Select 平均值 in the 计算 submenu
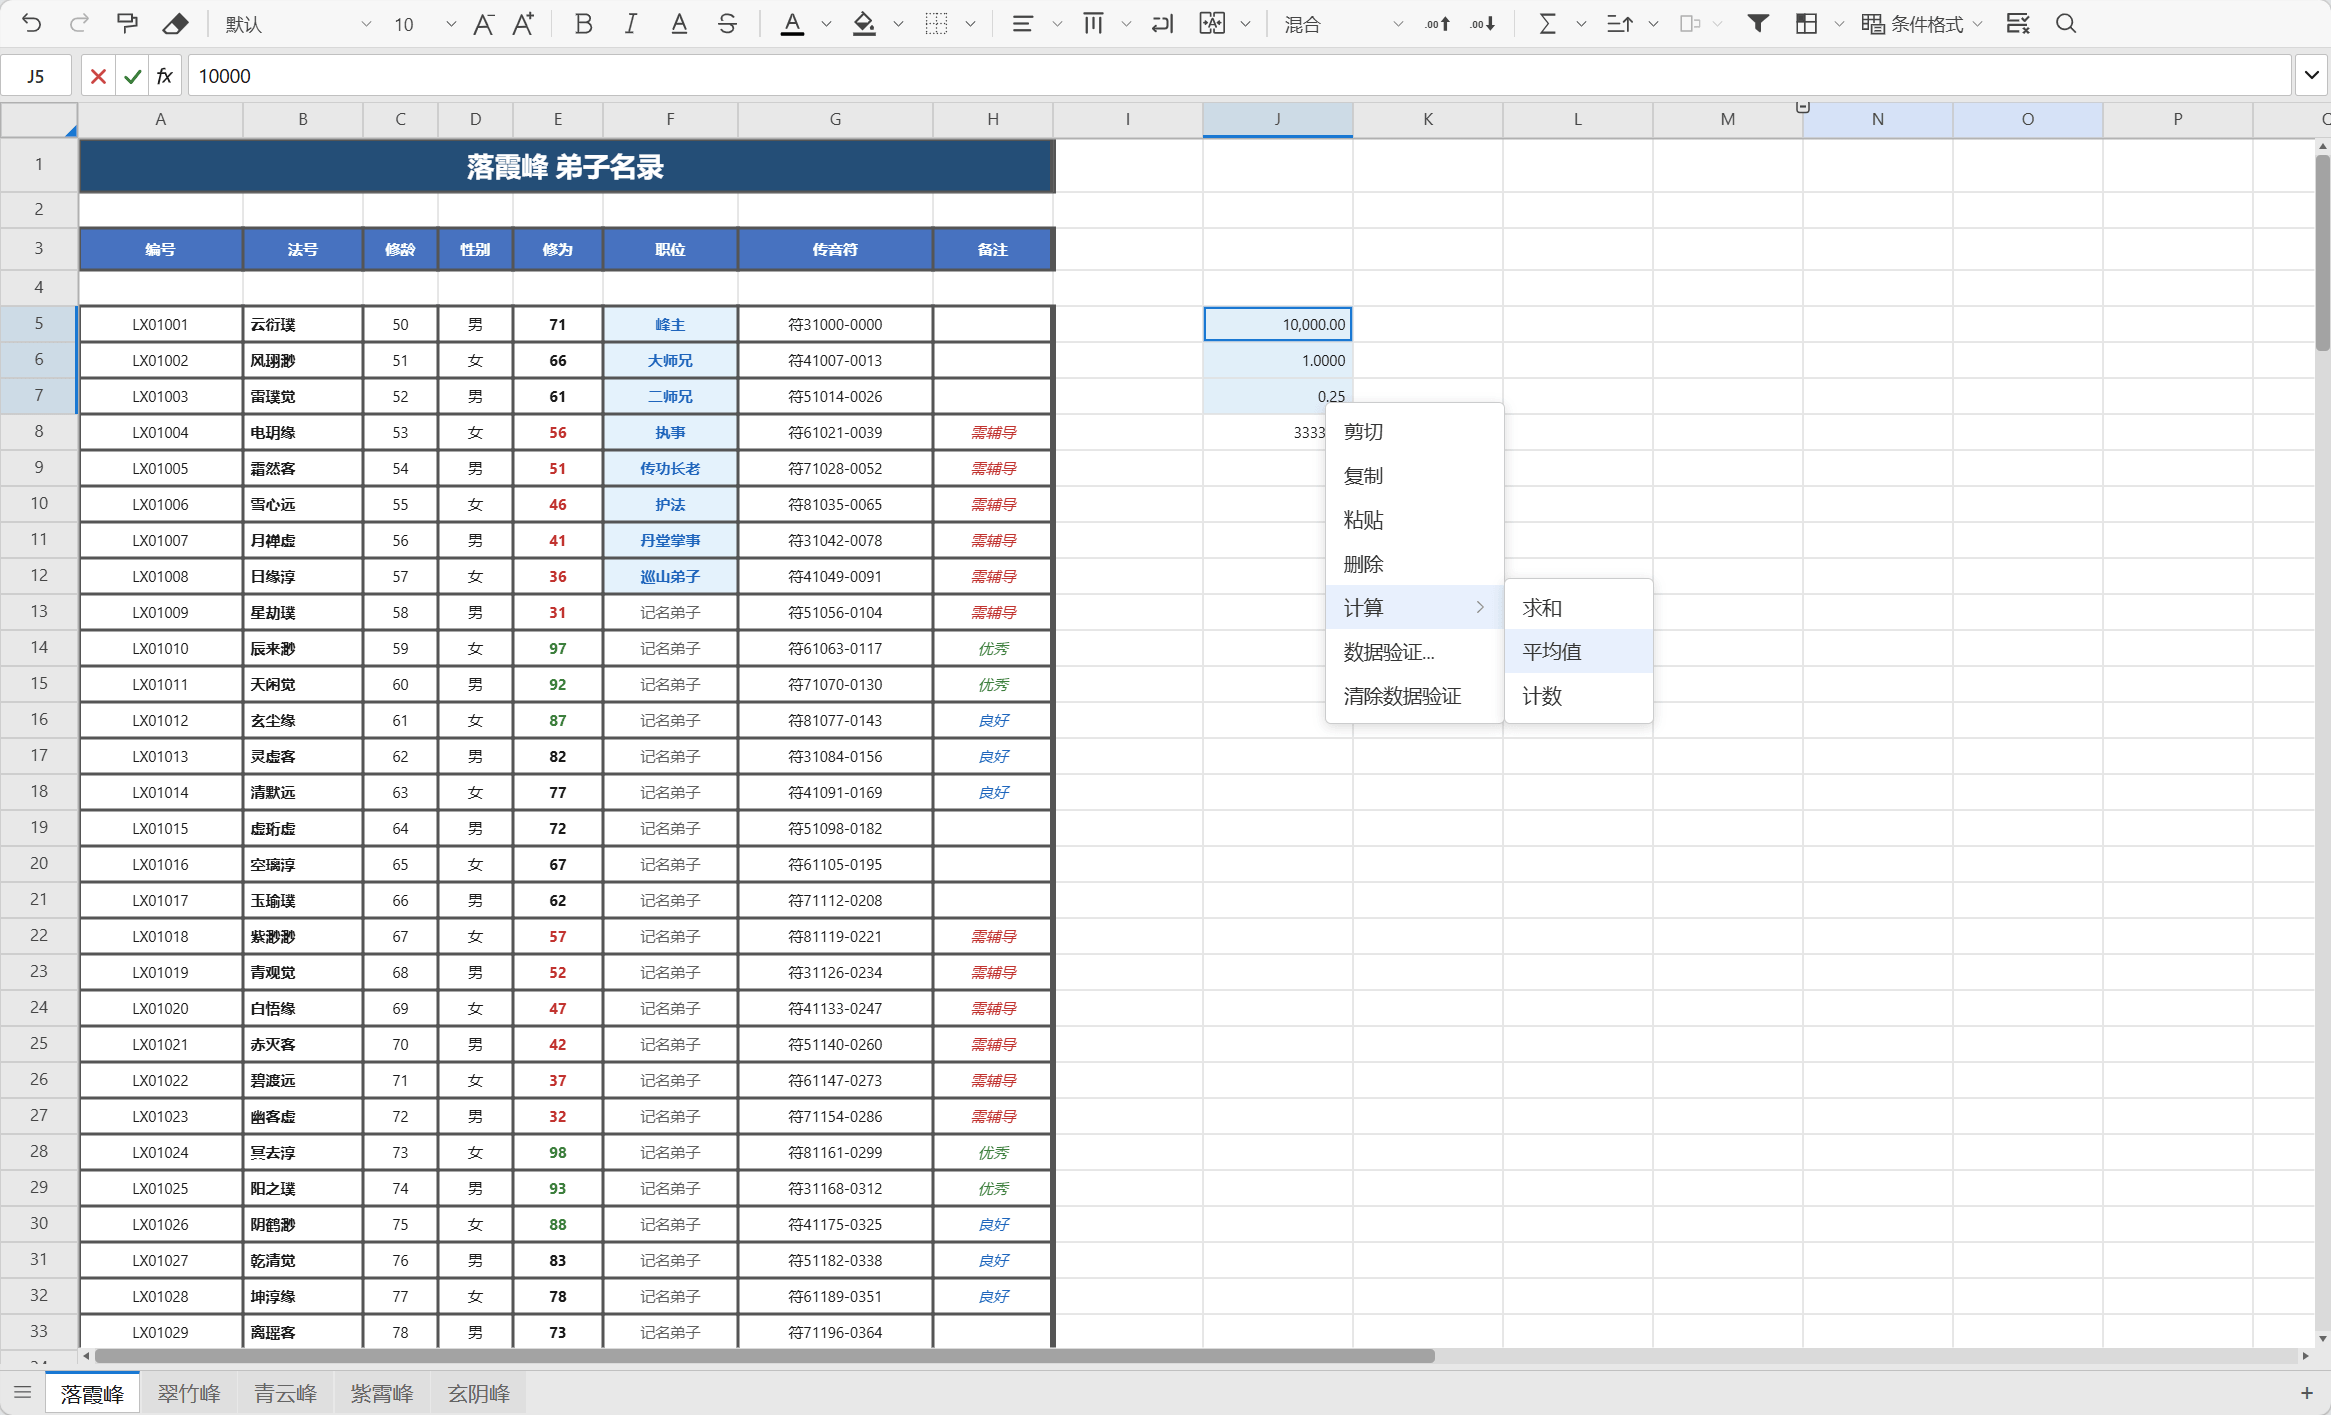2331x1415 pixels. 1578,651
